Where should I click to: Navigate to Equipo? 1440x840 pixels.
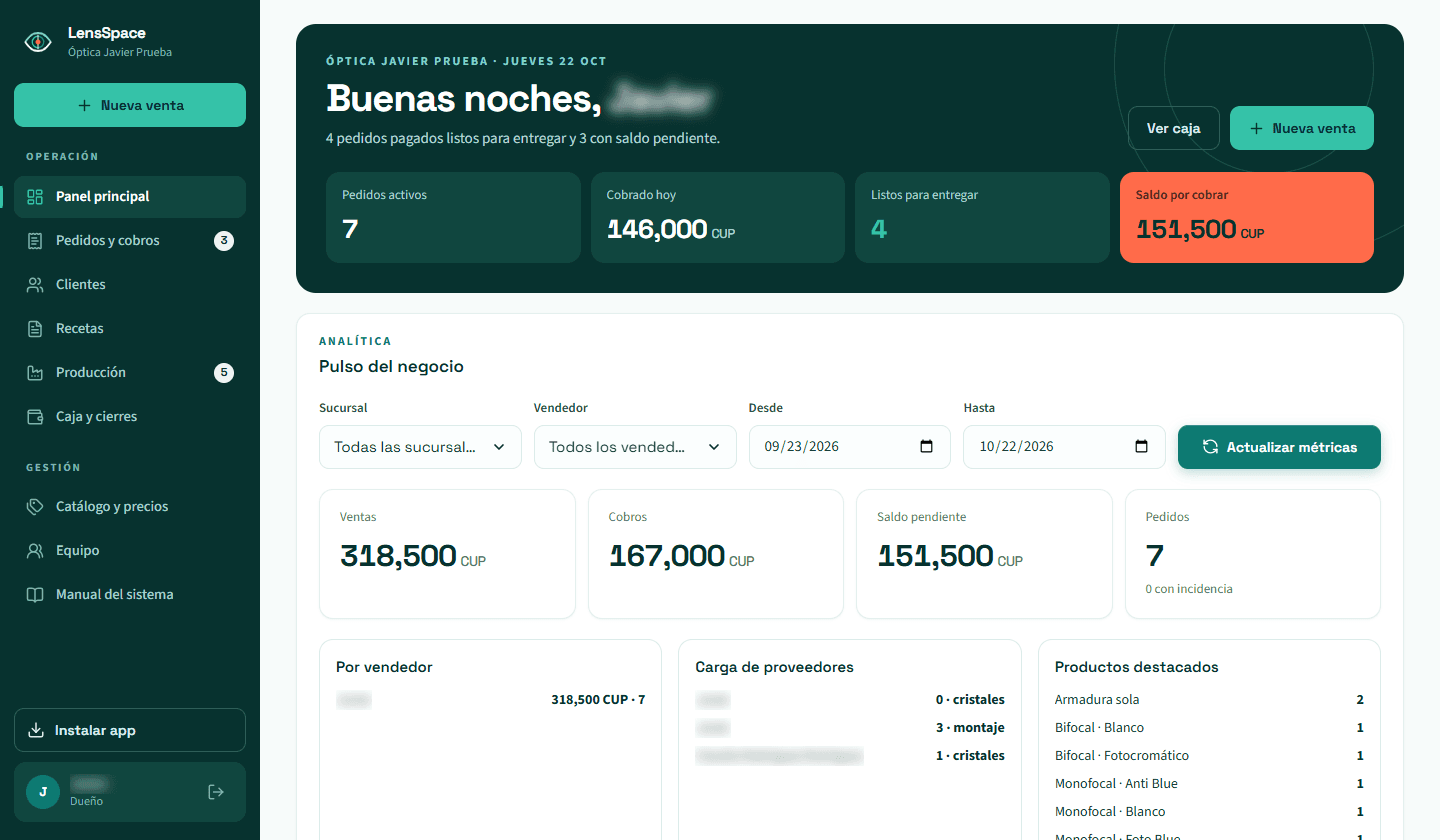[x=130, y=551]
